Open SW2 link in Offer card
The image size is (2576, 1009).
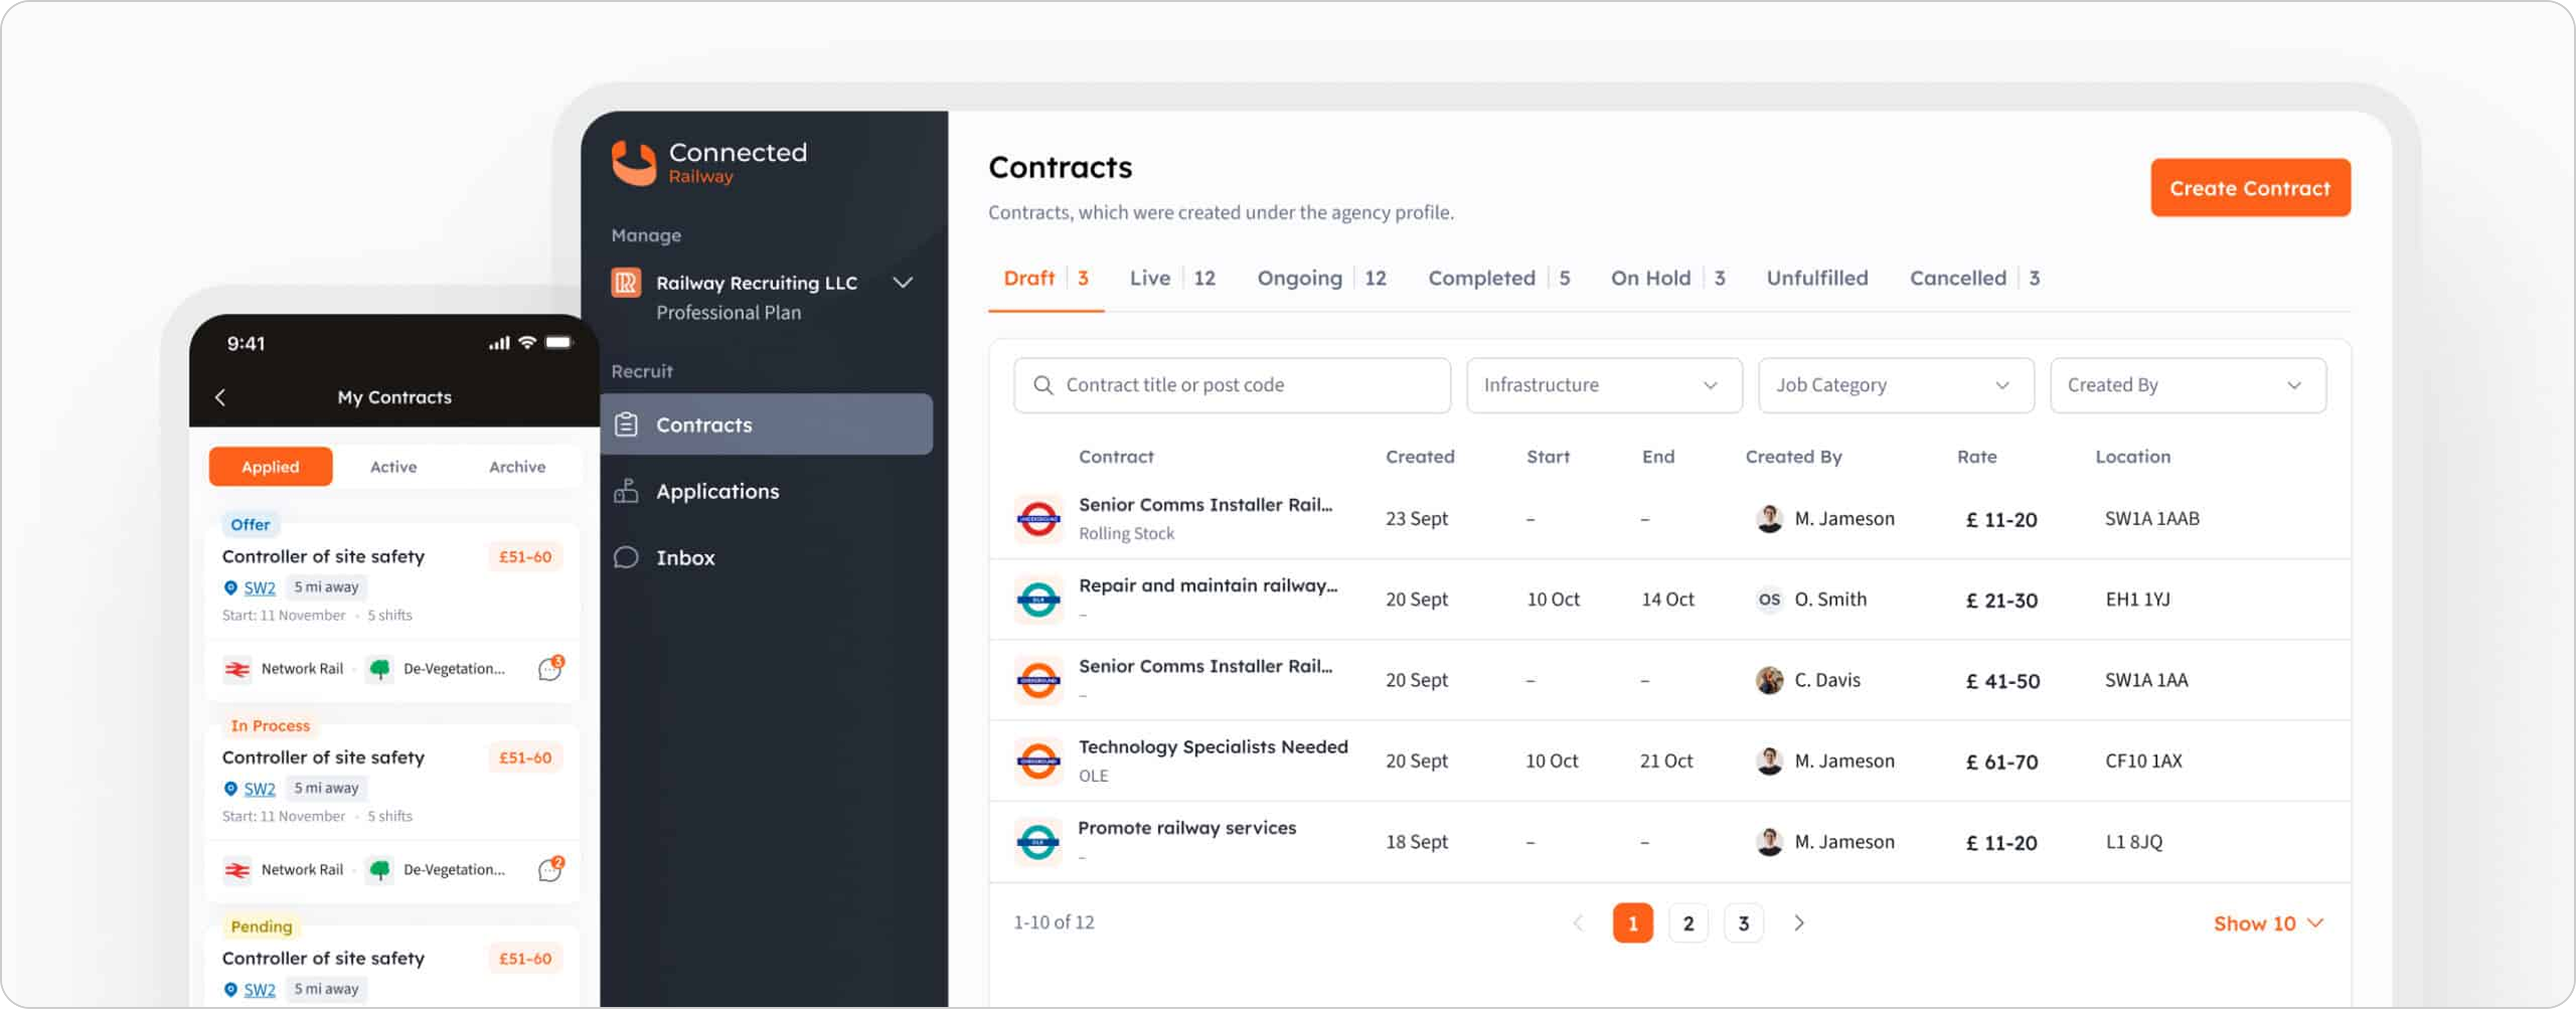[259, 588]
